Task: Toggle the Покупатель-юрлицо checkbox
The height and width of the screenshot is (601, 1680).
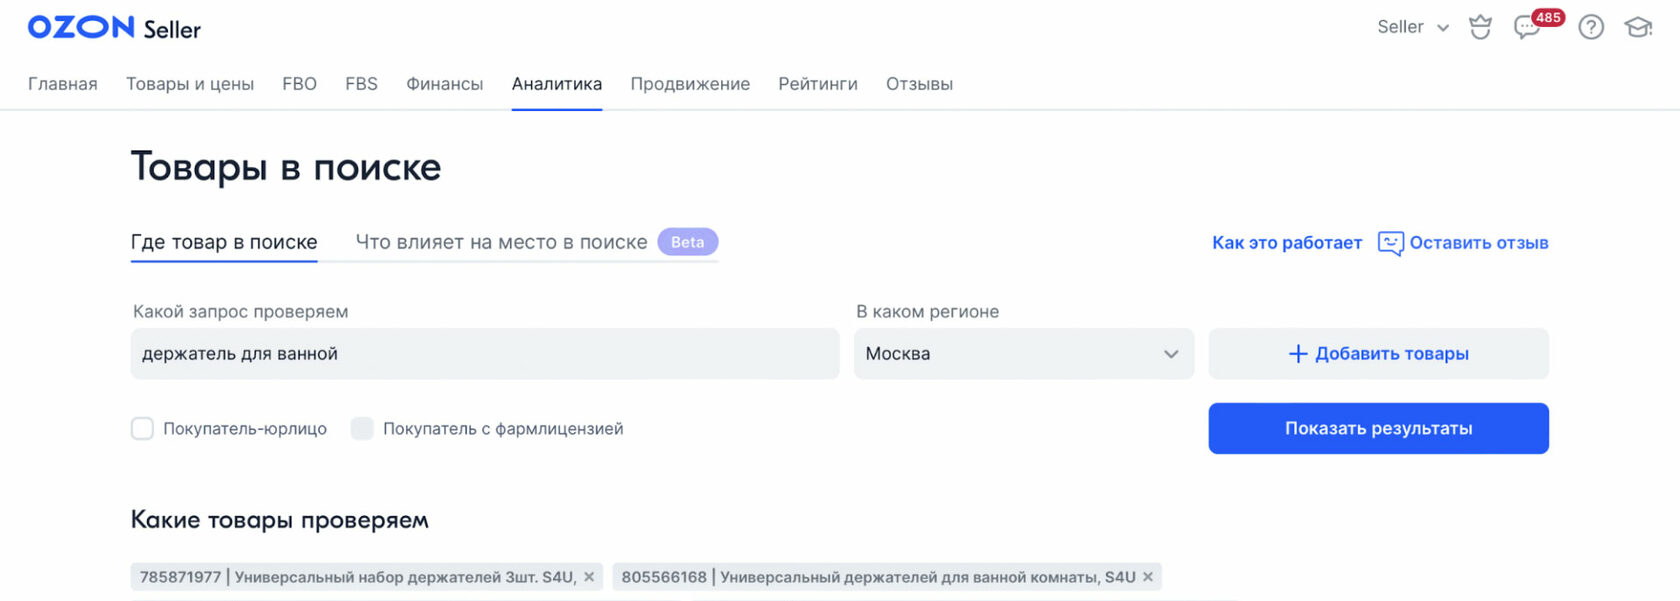Action: [x=142, y=429]
